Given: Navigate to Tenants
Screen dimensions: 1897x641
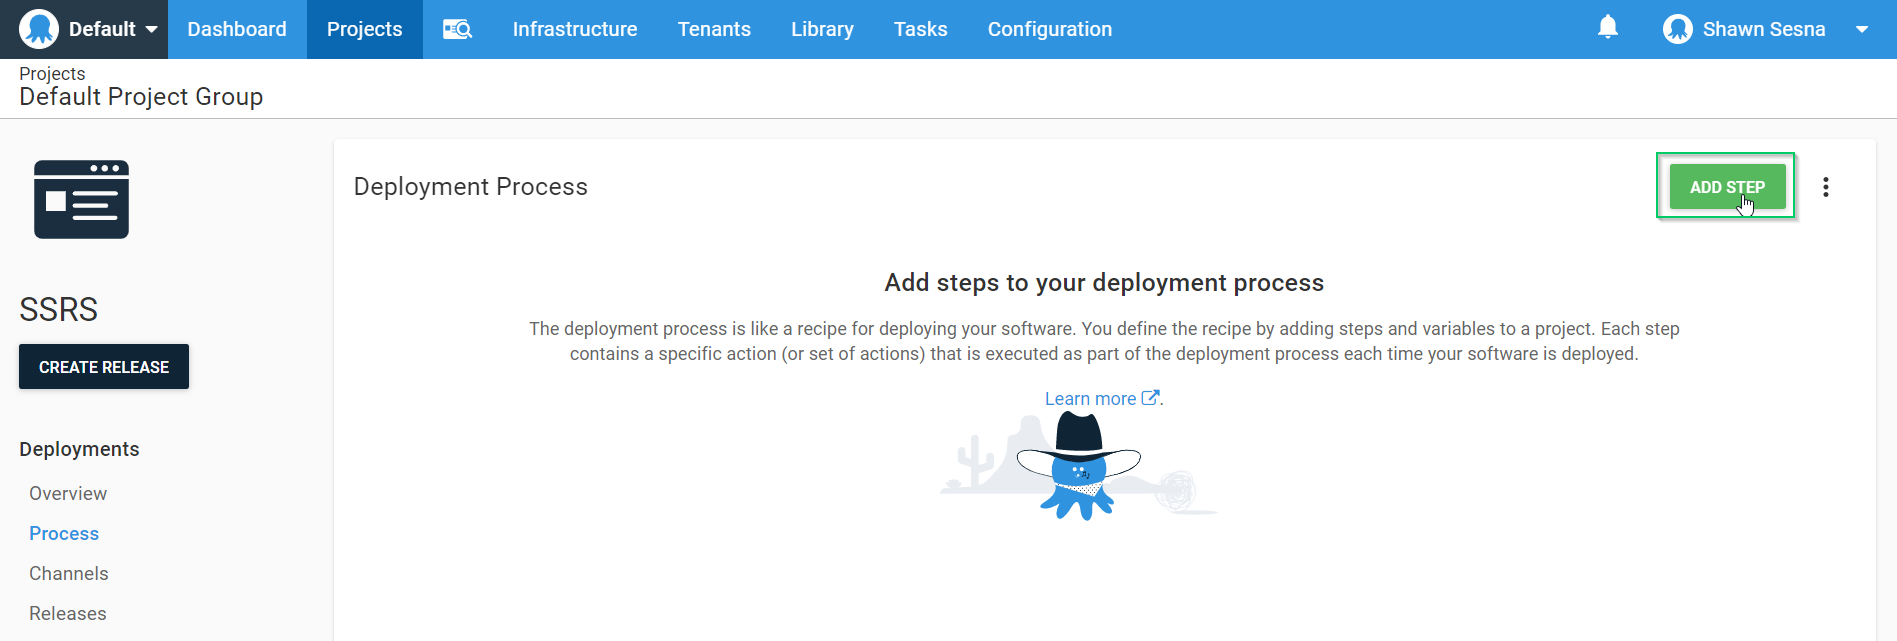Looking at the screenshot, I should coord(713,29).
